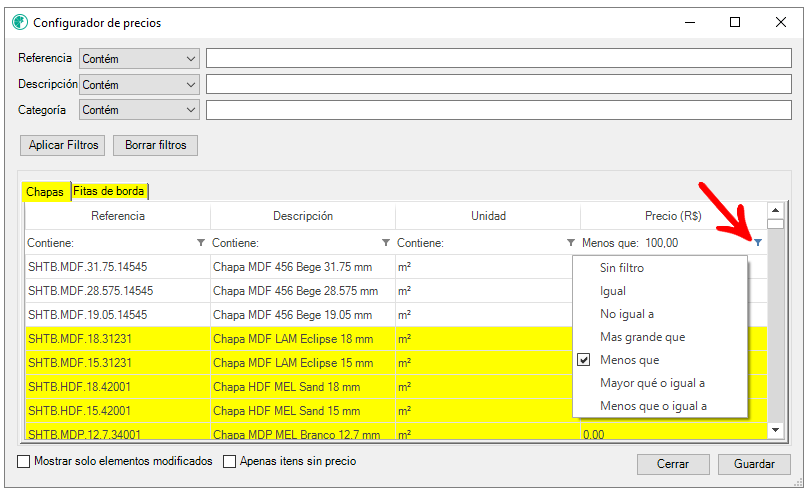
Task: Check Apenas itens sin precio
Action: click(230, 462)
